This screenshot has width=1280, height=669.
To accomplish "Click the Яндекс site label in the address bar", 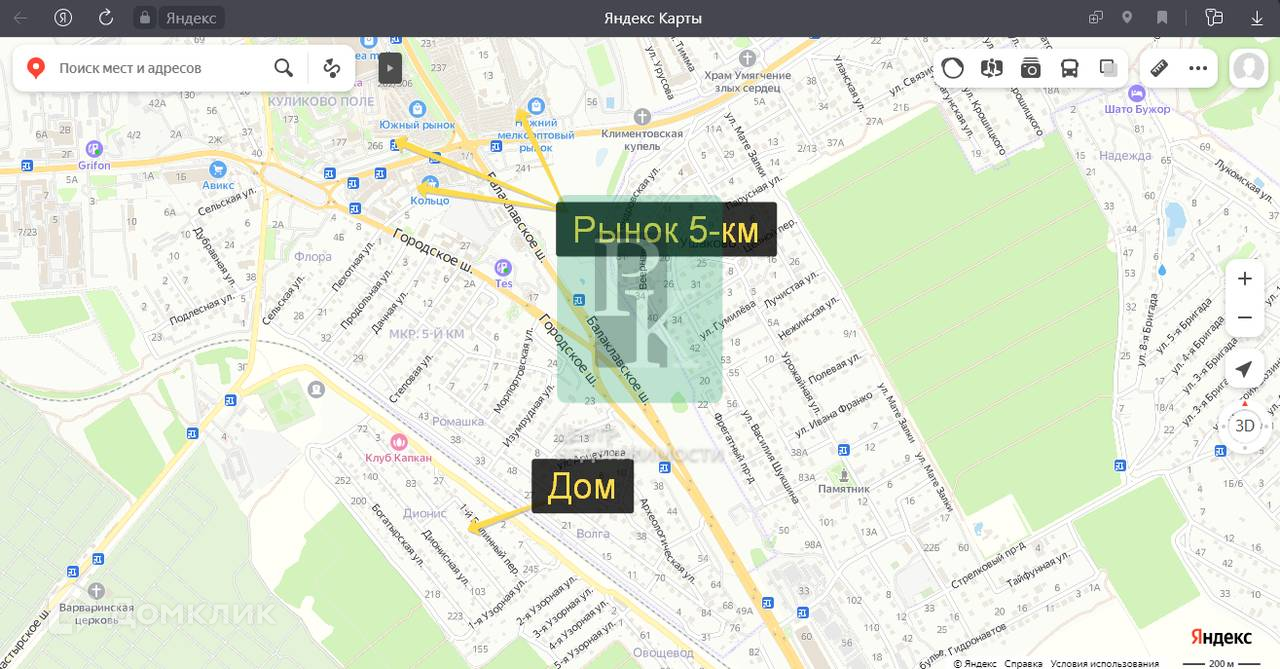I will point(192,18).
